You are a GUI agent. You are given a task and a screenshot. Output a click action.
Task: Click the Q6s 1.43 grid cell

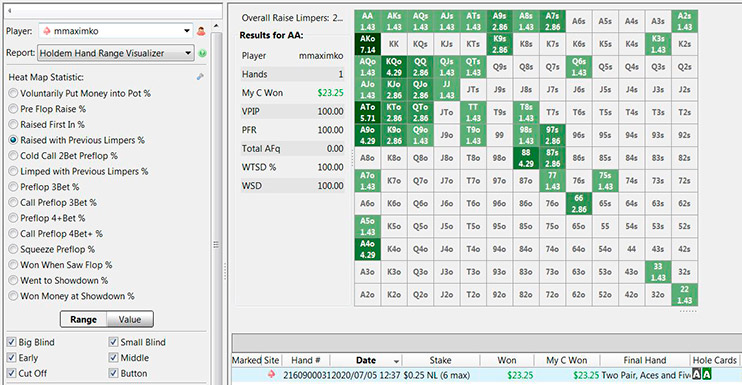pos(579,67)
